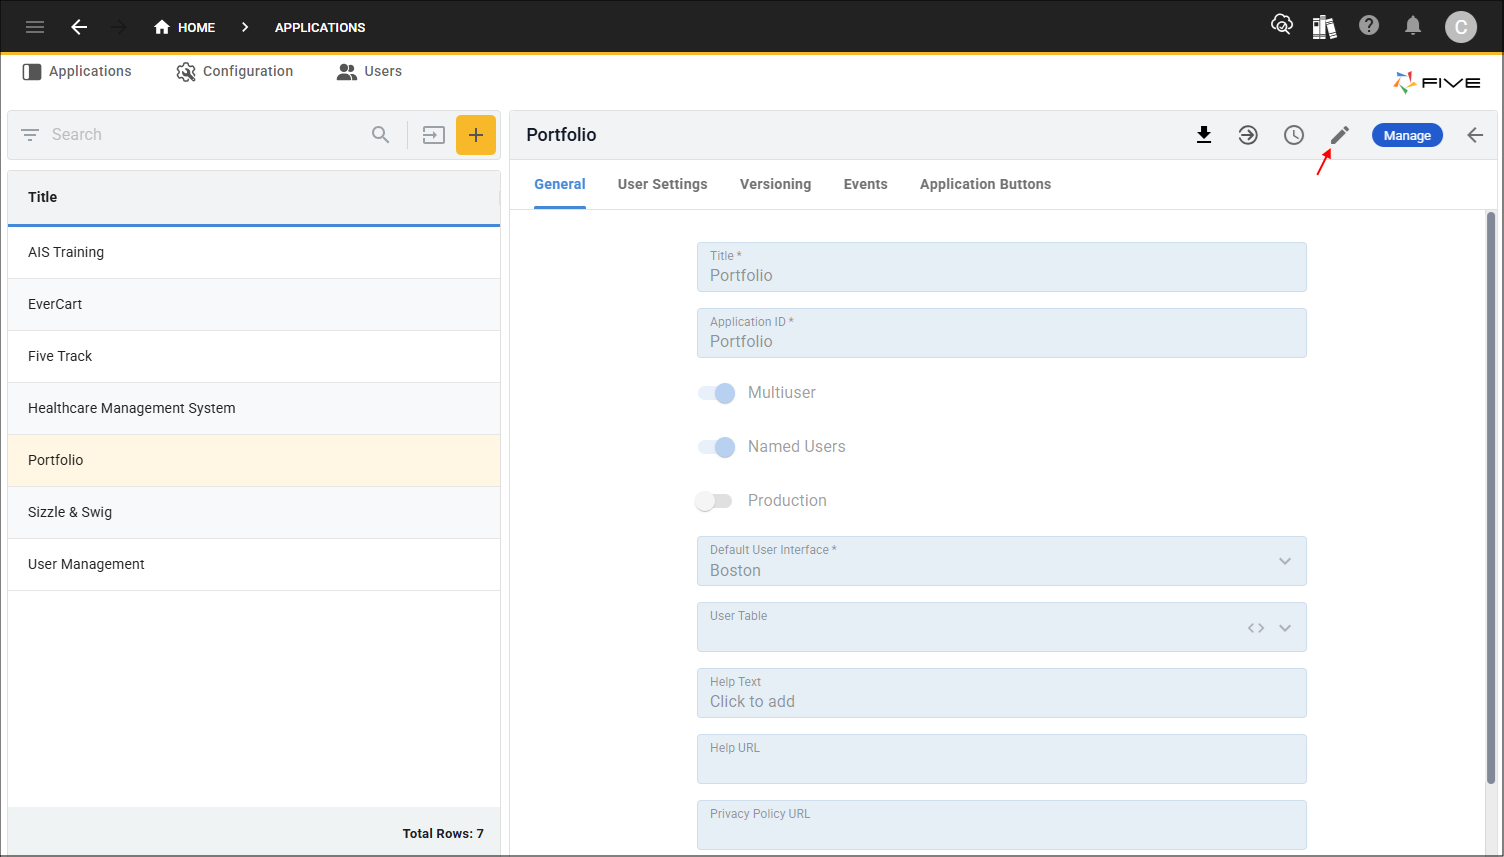Click the import application icon near search
This screenshot has height=857, width=1504.
pos(433,135)
